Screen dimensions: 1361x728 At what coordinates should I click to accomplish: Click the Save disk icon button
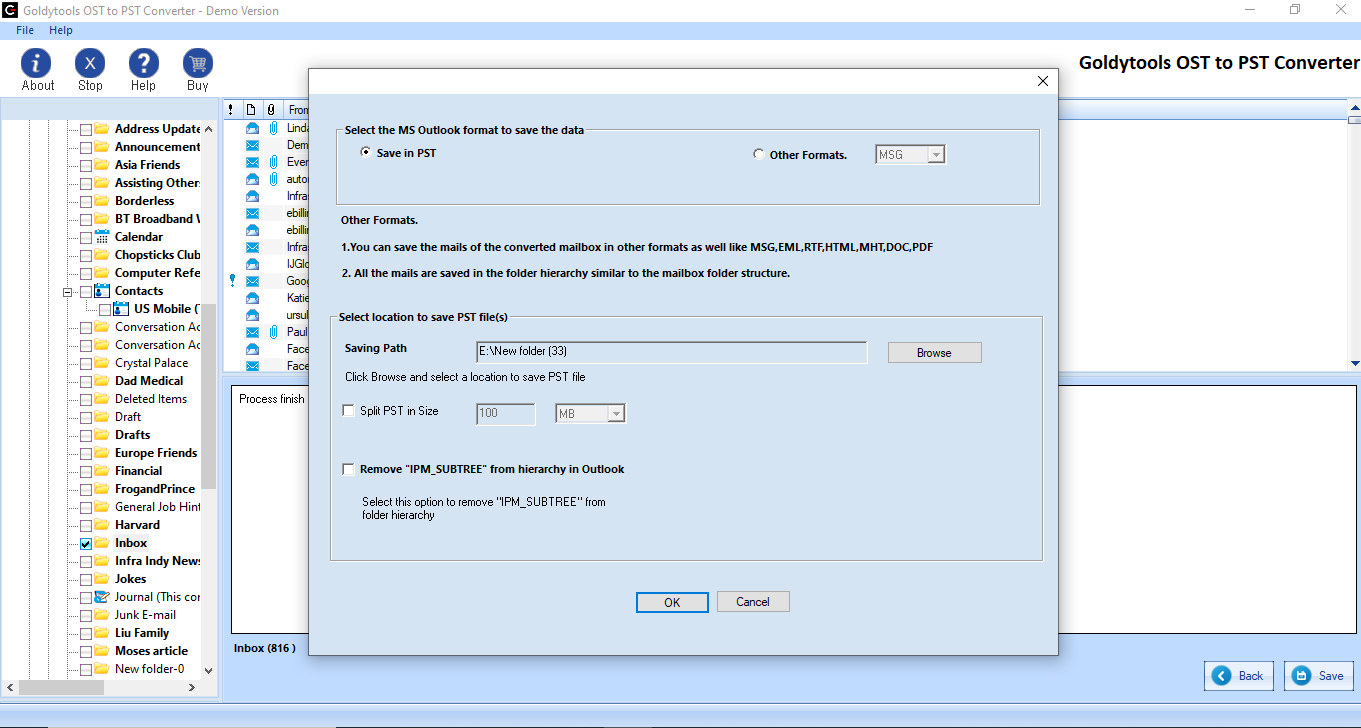pos(1301,676)
